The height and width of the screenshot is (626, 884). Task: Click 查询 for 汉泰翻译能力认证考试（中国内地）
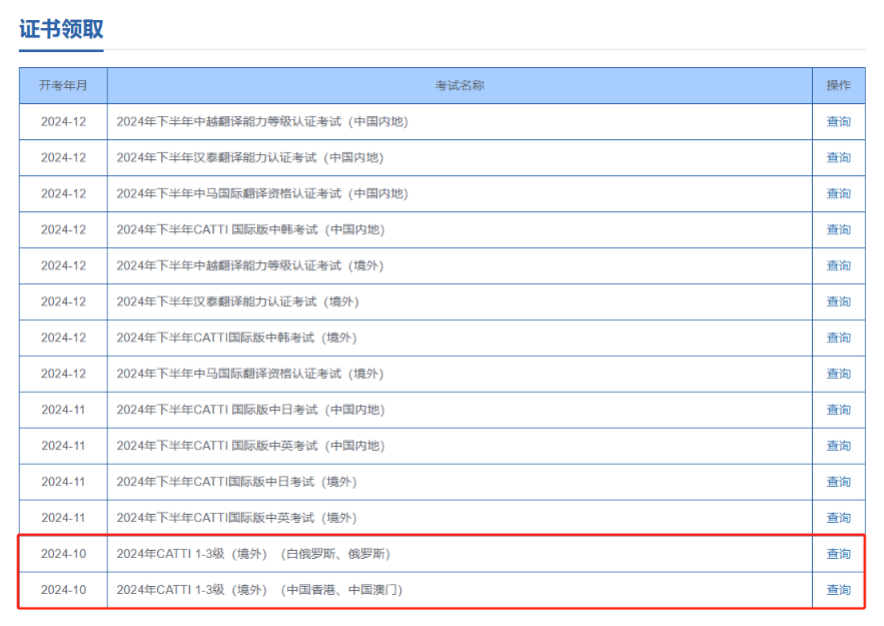(x=838, y=158)
